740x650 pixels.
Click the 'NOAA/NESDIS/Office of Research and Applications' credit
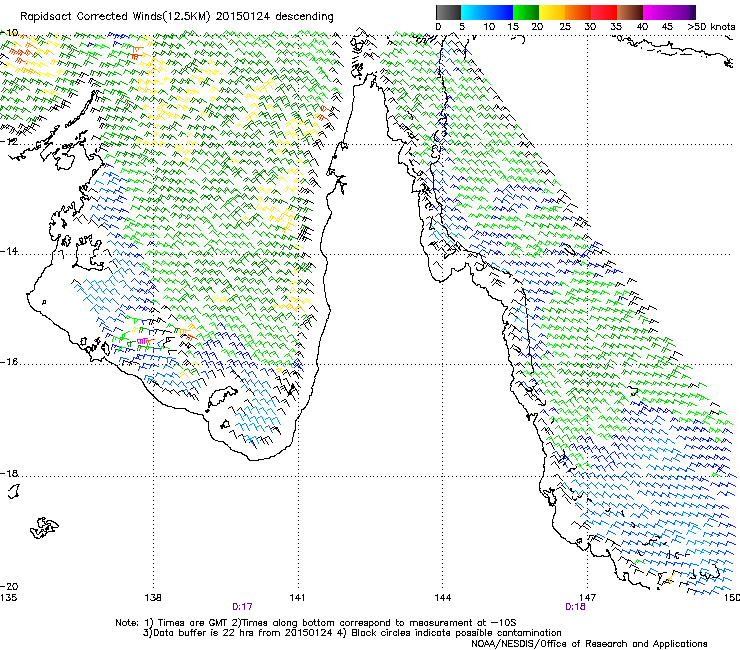(x=589, y=644)
